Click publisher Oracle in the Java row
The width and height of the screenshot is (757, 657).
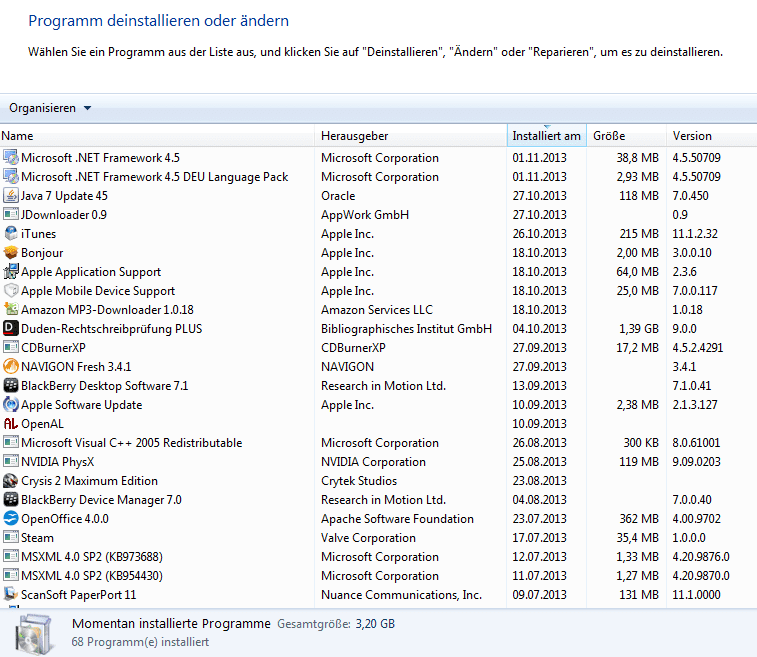[338, 196]
